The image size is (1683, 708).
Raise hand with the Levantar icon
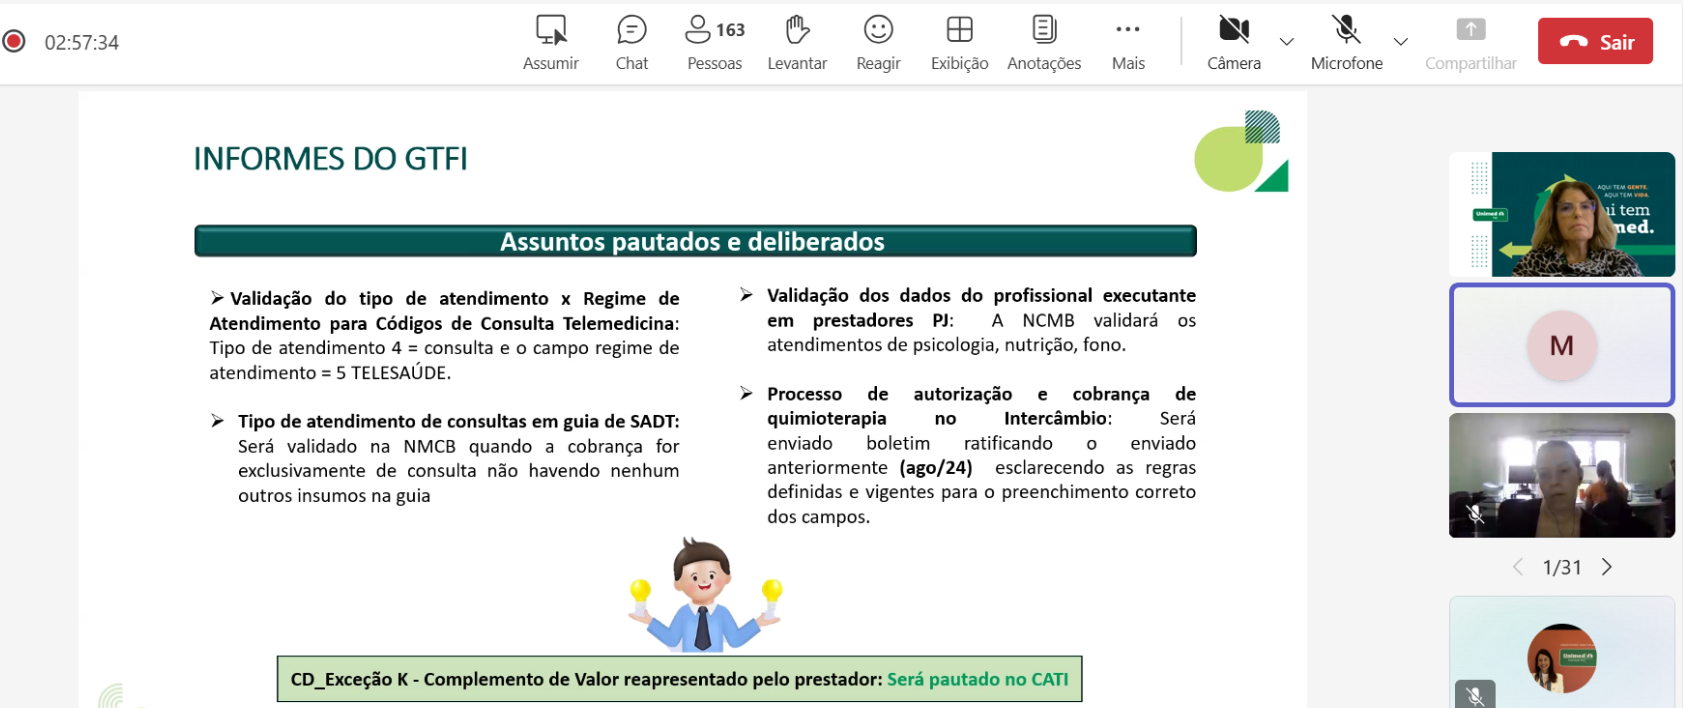tap(797, 30)
